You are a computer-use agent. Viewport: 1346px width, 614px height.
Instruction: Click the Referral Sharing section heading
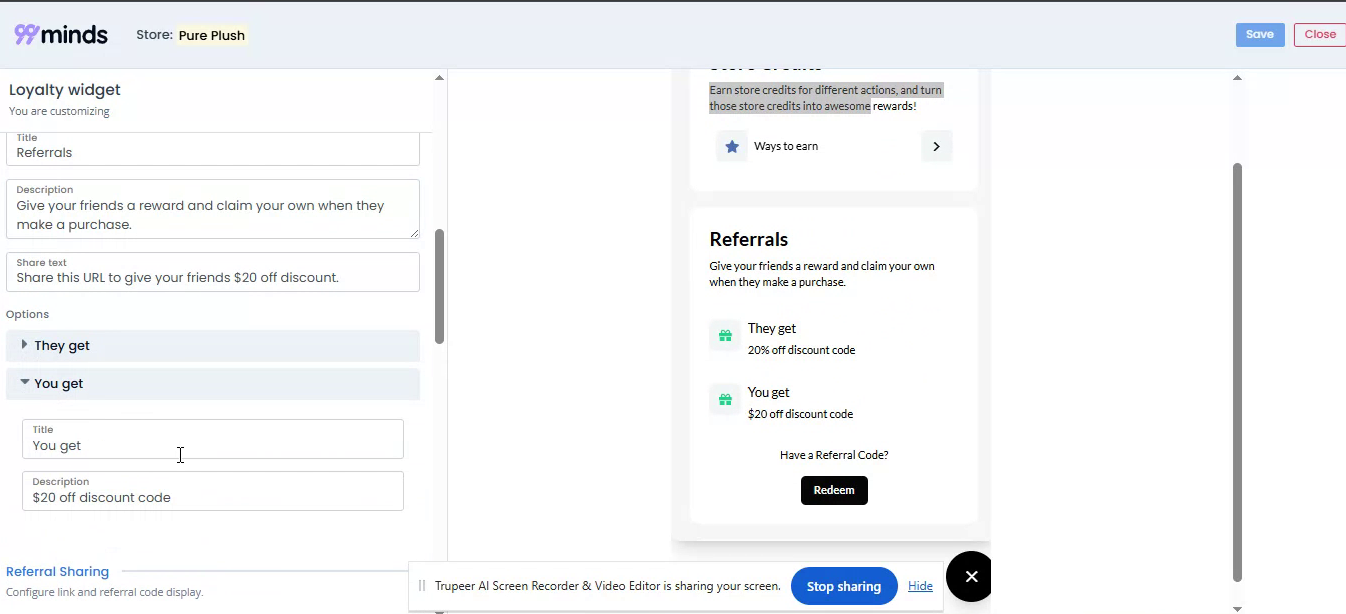[57, 572]
